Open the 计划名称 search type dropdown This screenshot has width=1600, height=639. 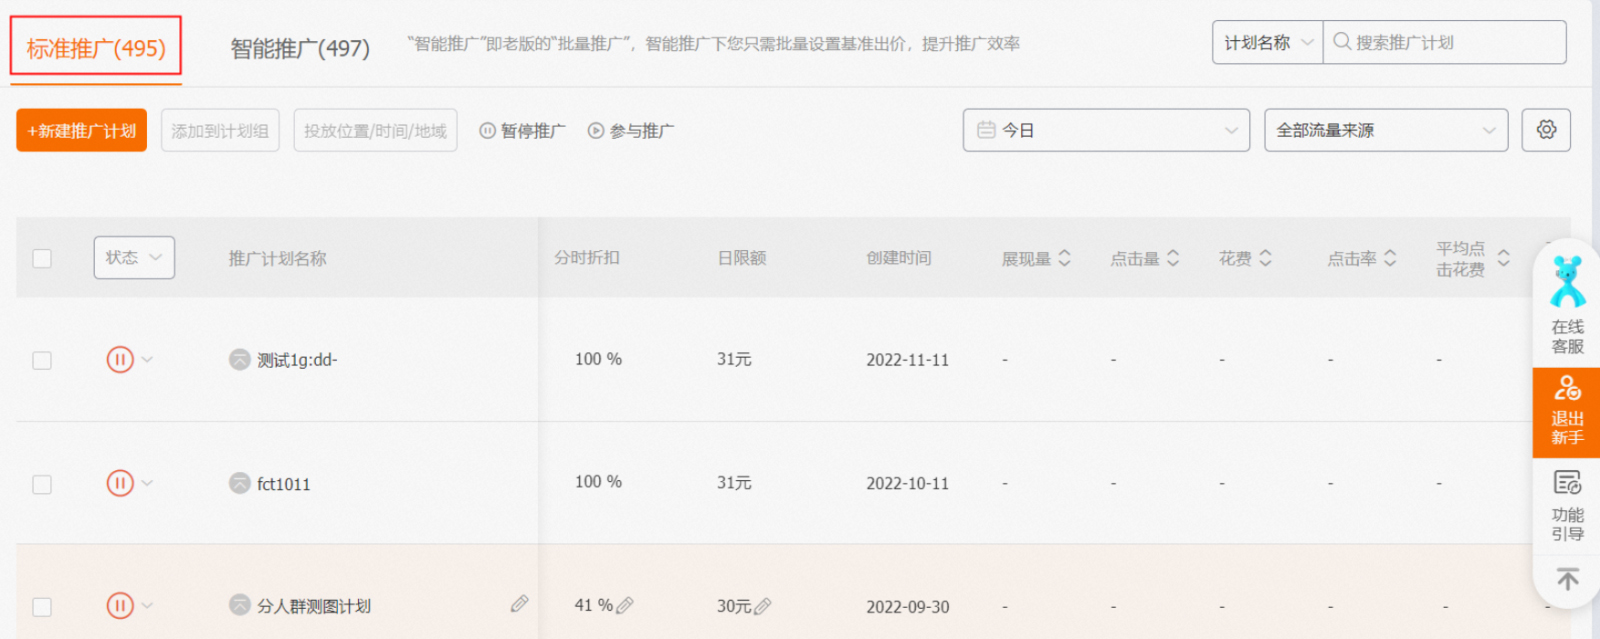point(1268,43)
